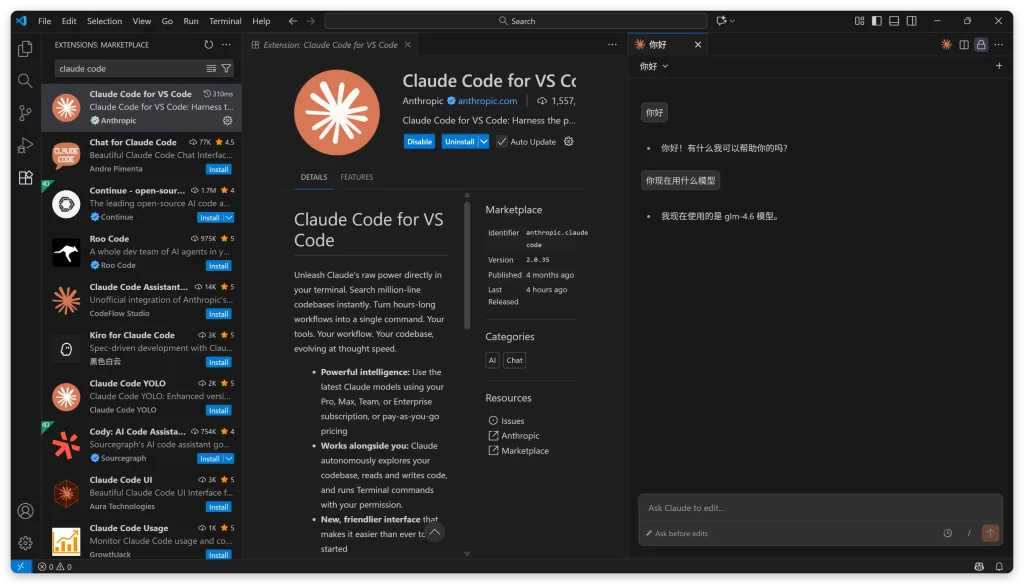Click the Disable button for Claude Code
The width and height of the screenshot is (1024, 584).
419,142
